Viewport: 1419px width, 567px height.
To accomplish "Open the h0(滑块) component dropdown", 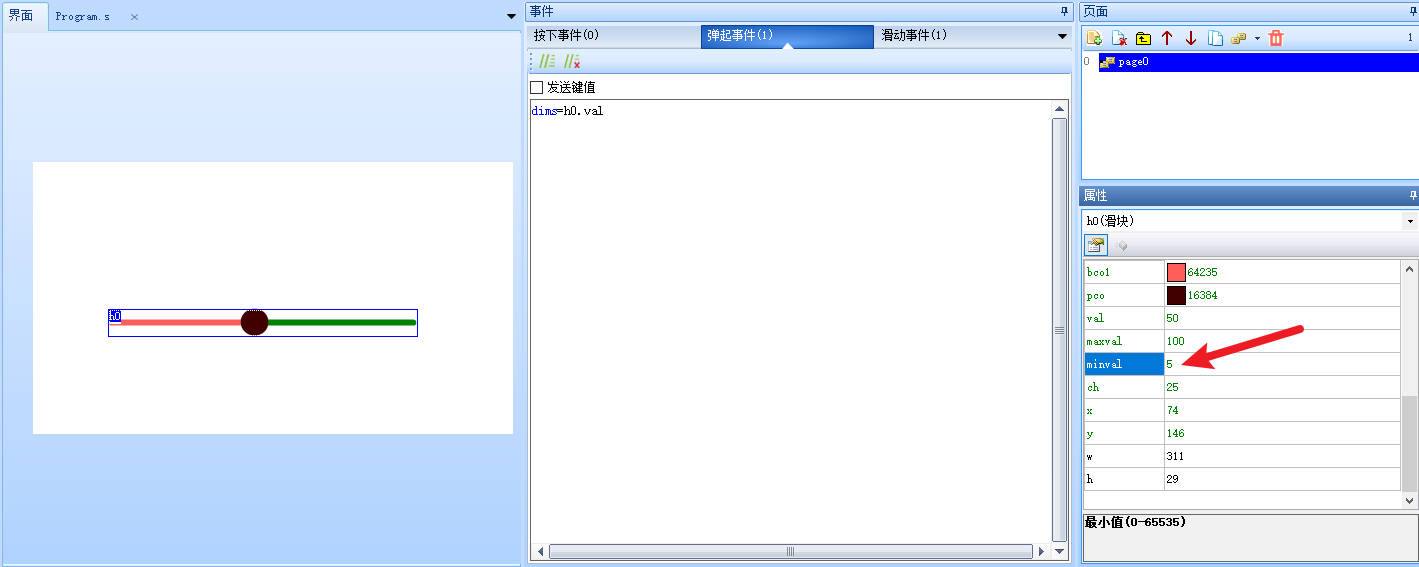I will coord(1410,221).
